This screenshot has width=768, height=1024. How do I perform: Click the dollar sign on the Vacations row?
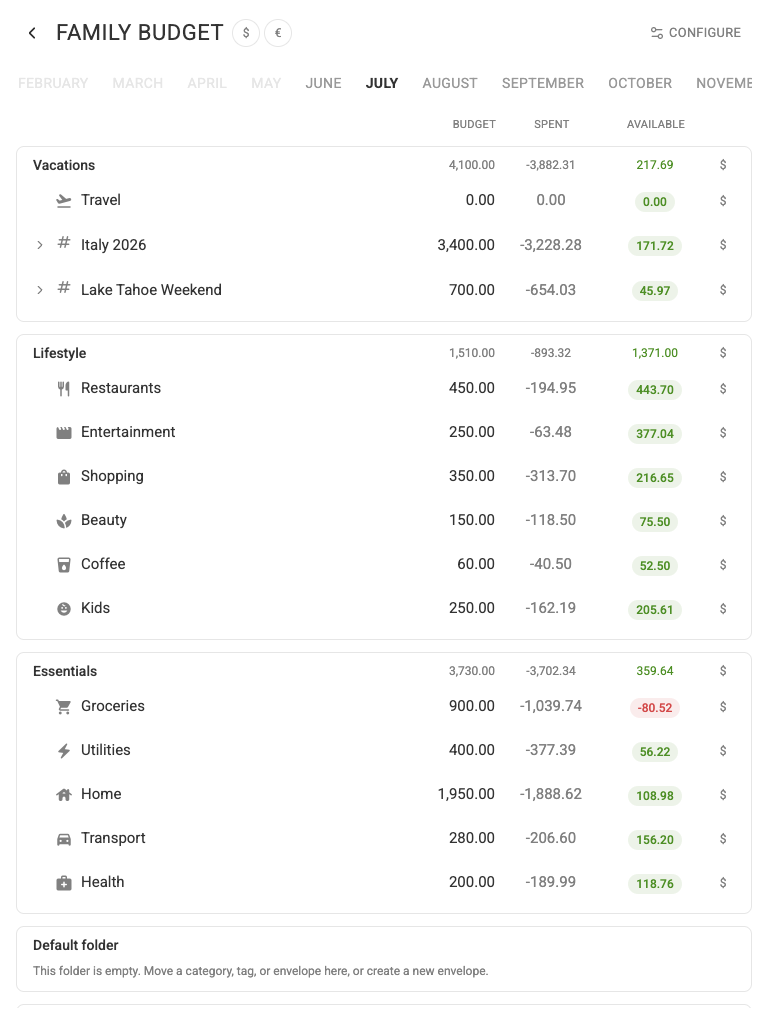coord(723,165)
